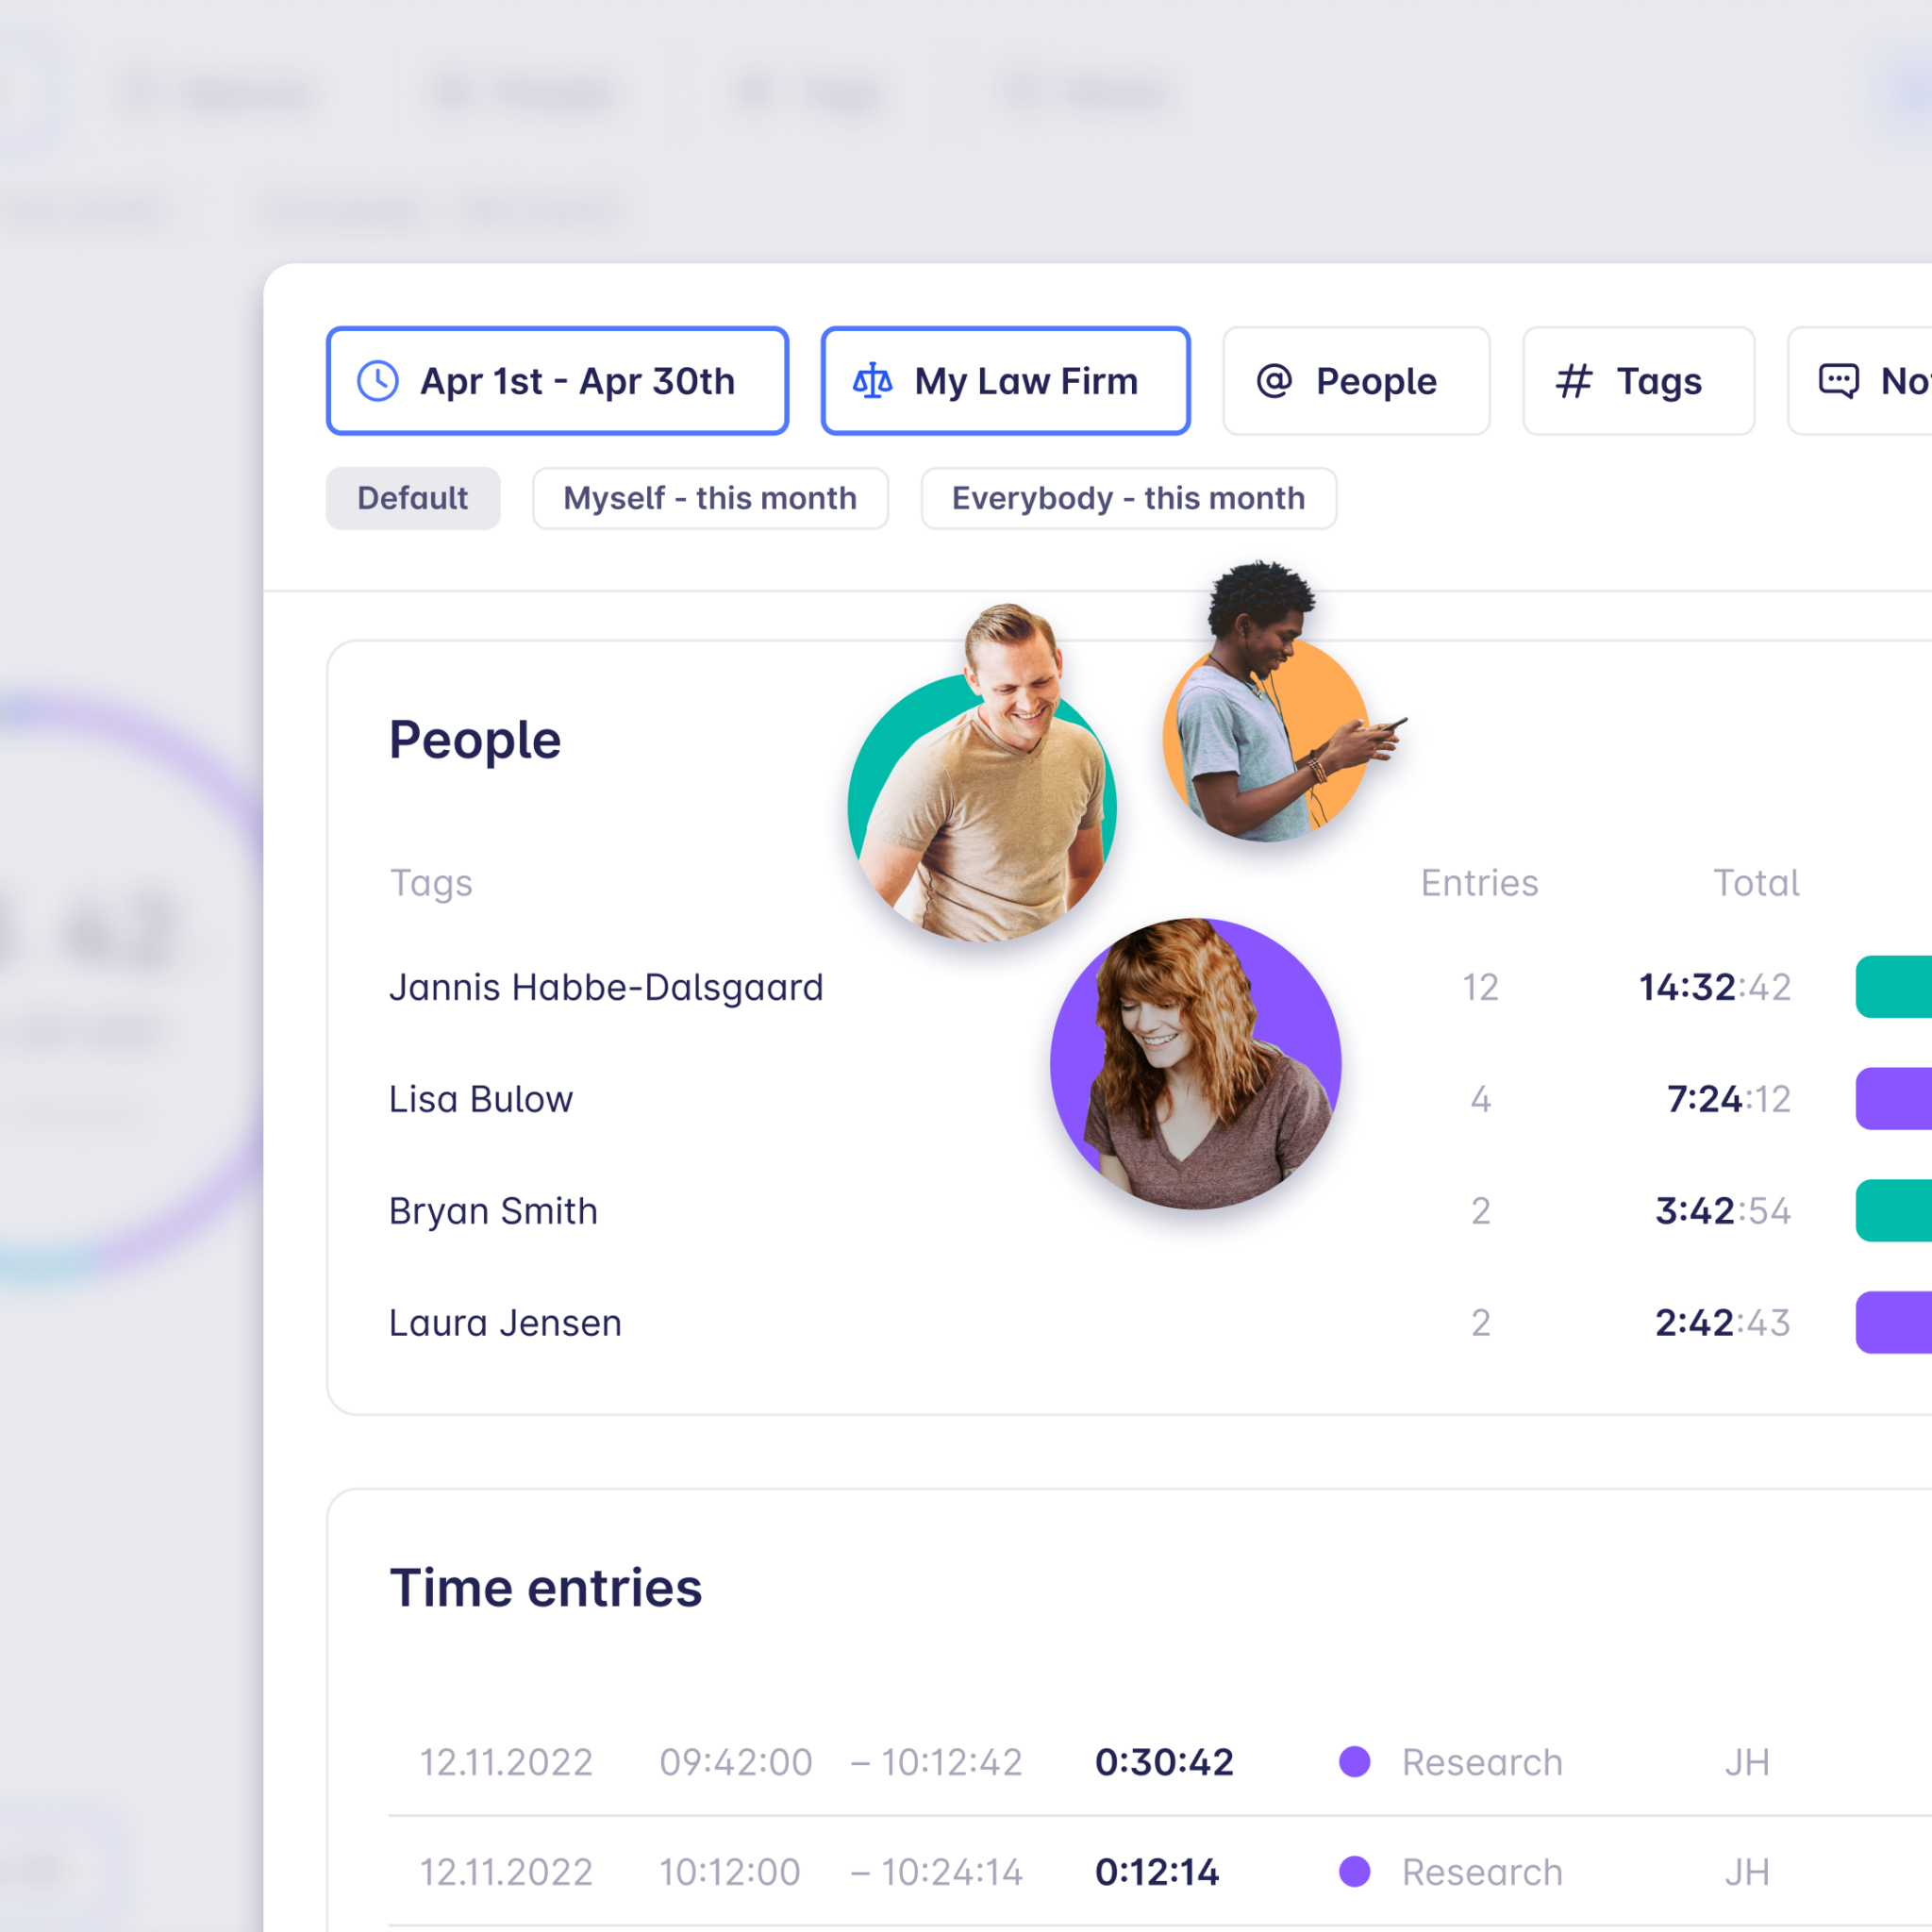Viewport: 1932px width, 1932px height.
Task: Click purple dot on 0:12:14 Research entry
Action: click(x=1354, y=1871)
